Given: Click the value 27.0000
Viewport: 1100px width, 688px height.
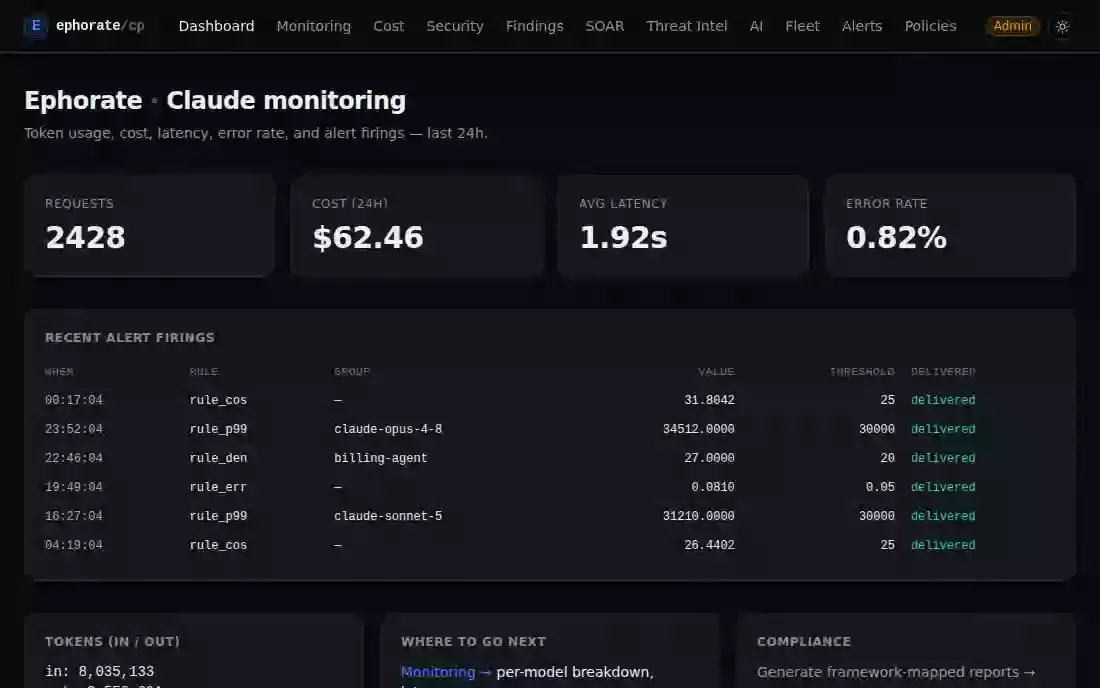Looking at the screenshot, I should pos(709,458).
